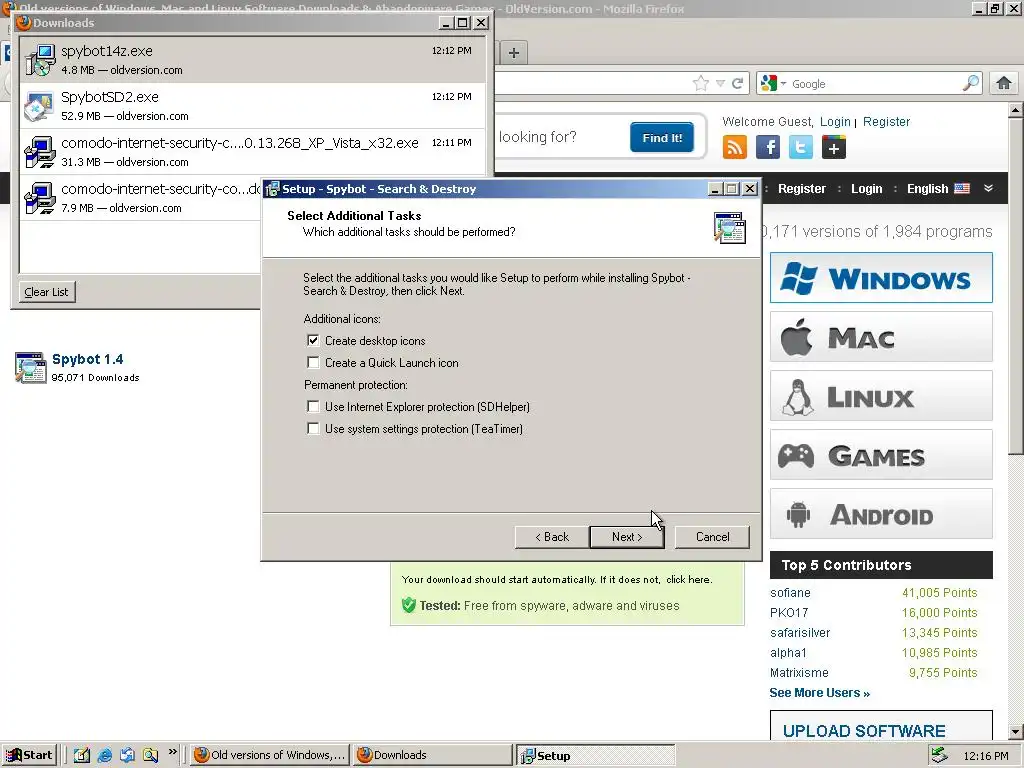Click Spybot 1.4 page icon
Image resolution: width=1024 pixels, height=768 pixels.
[30, 367]
